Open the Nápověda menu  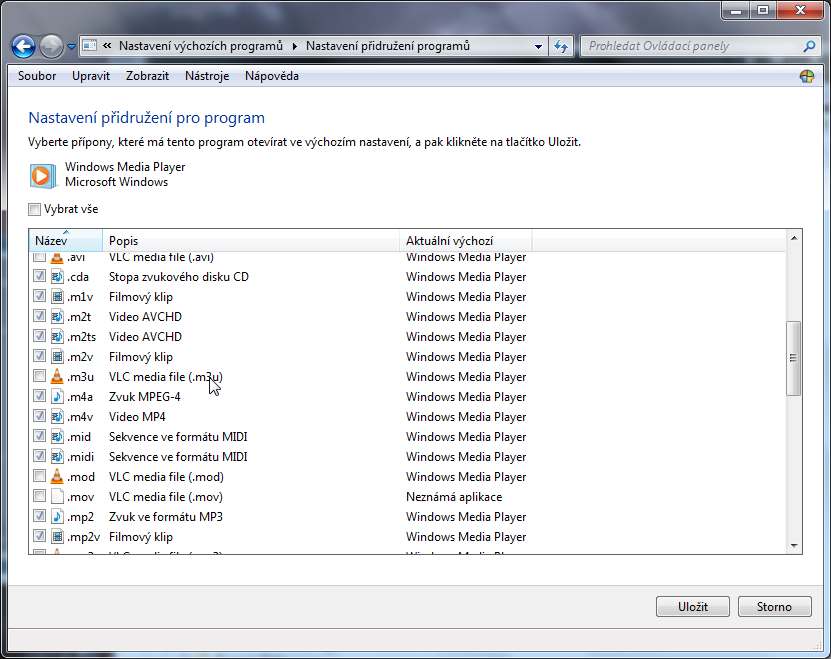click(272, 76)
